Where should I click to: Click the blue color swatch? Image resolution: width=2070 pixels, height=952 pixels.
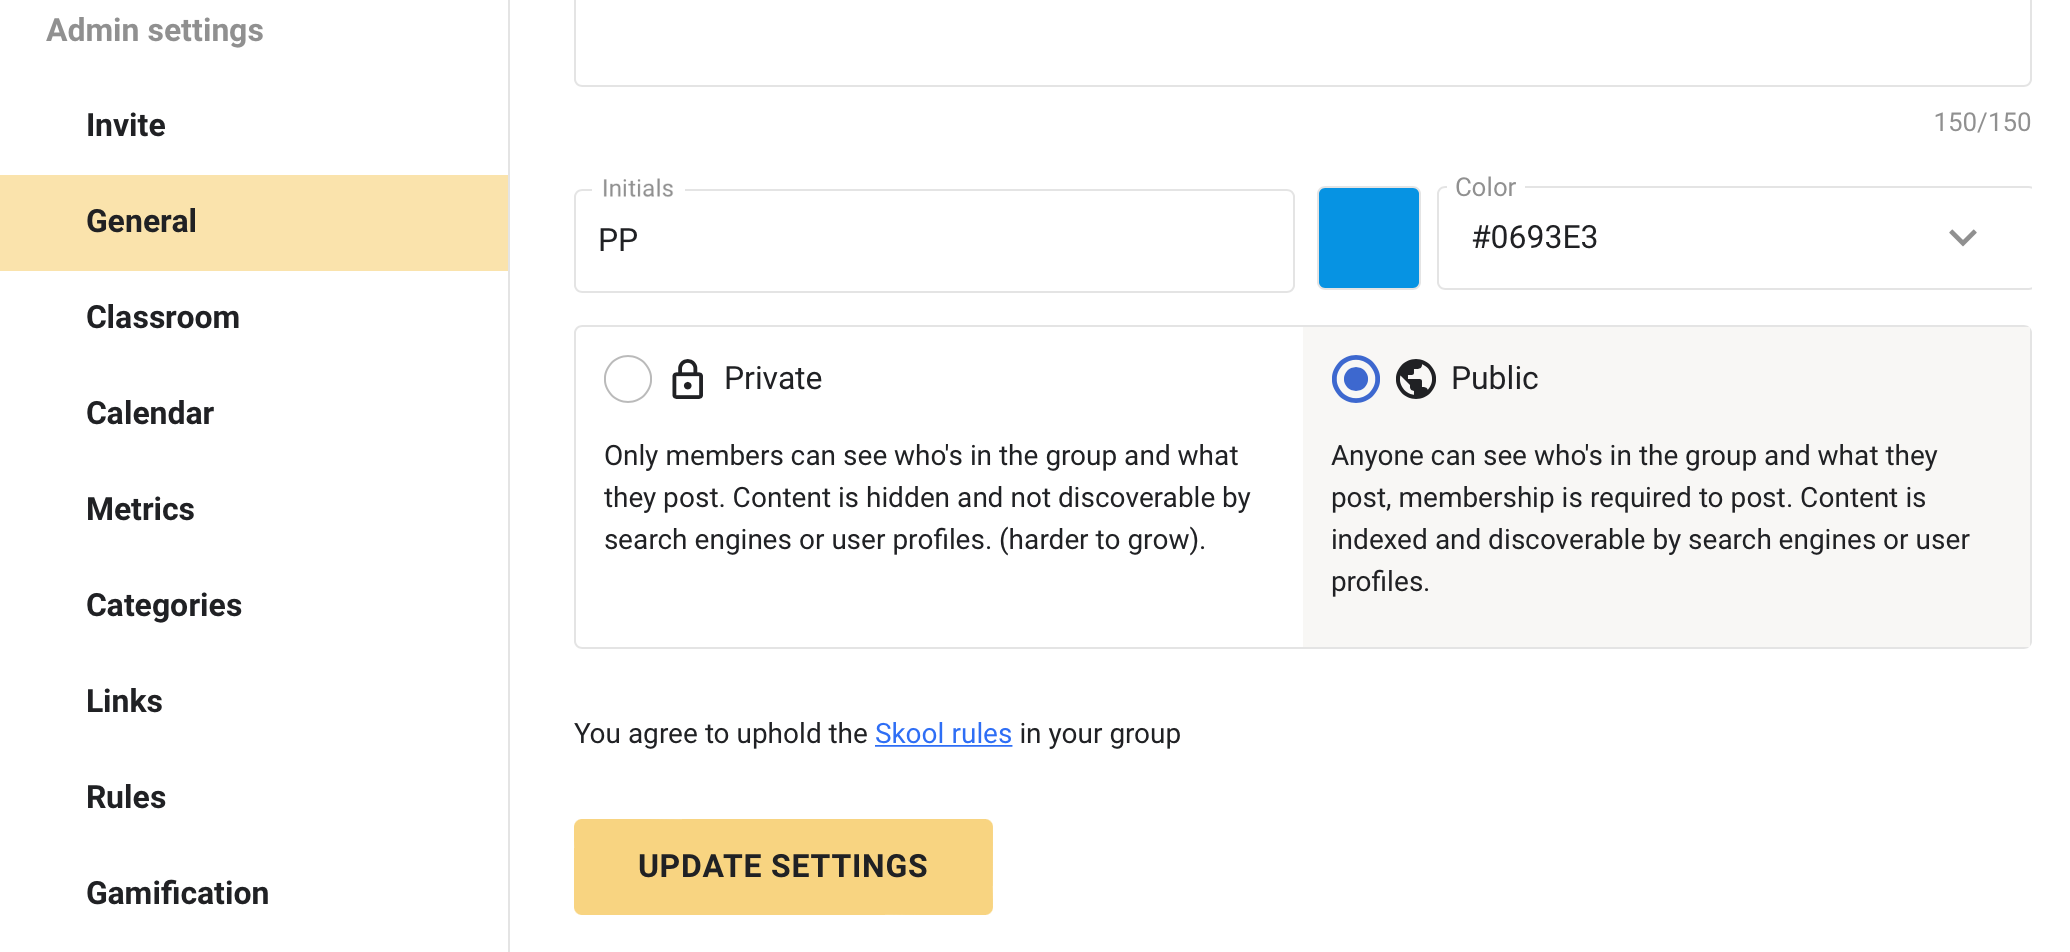coord(1368,238)
